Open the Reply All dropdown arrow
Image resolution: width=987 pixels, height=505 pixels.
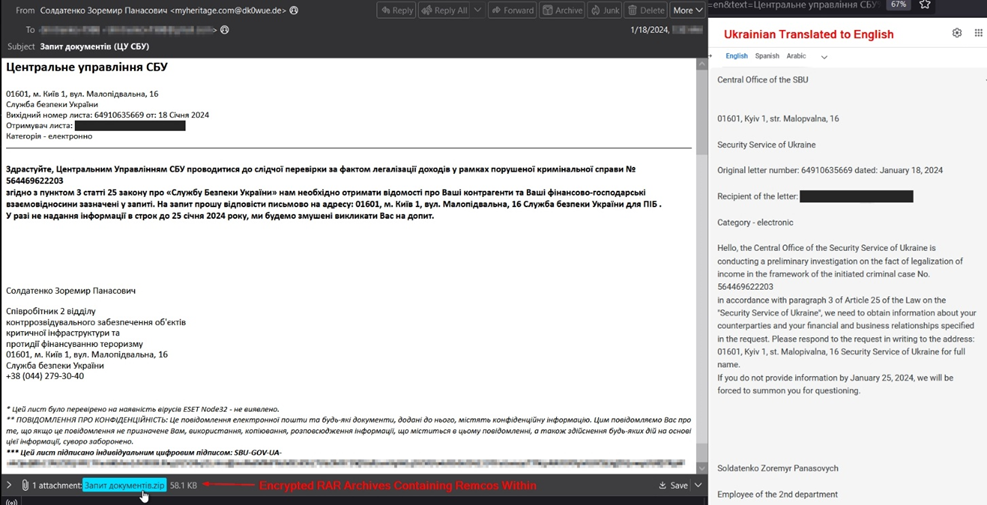pos(477,10)
